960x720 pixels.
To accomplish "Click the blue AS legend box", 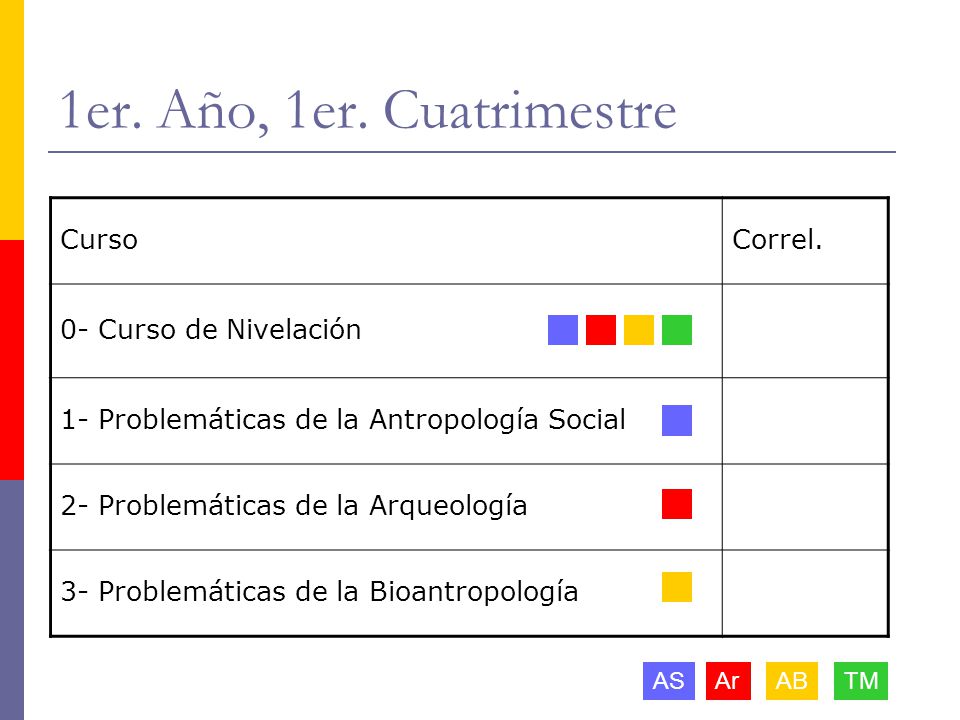I will pos(669,680).
